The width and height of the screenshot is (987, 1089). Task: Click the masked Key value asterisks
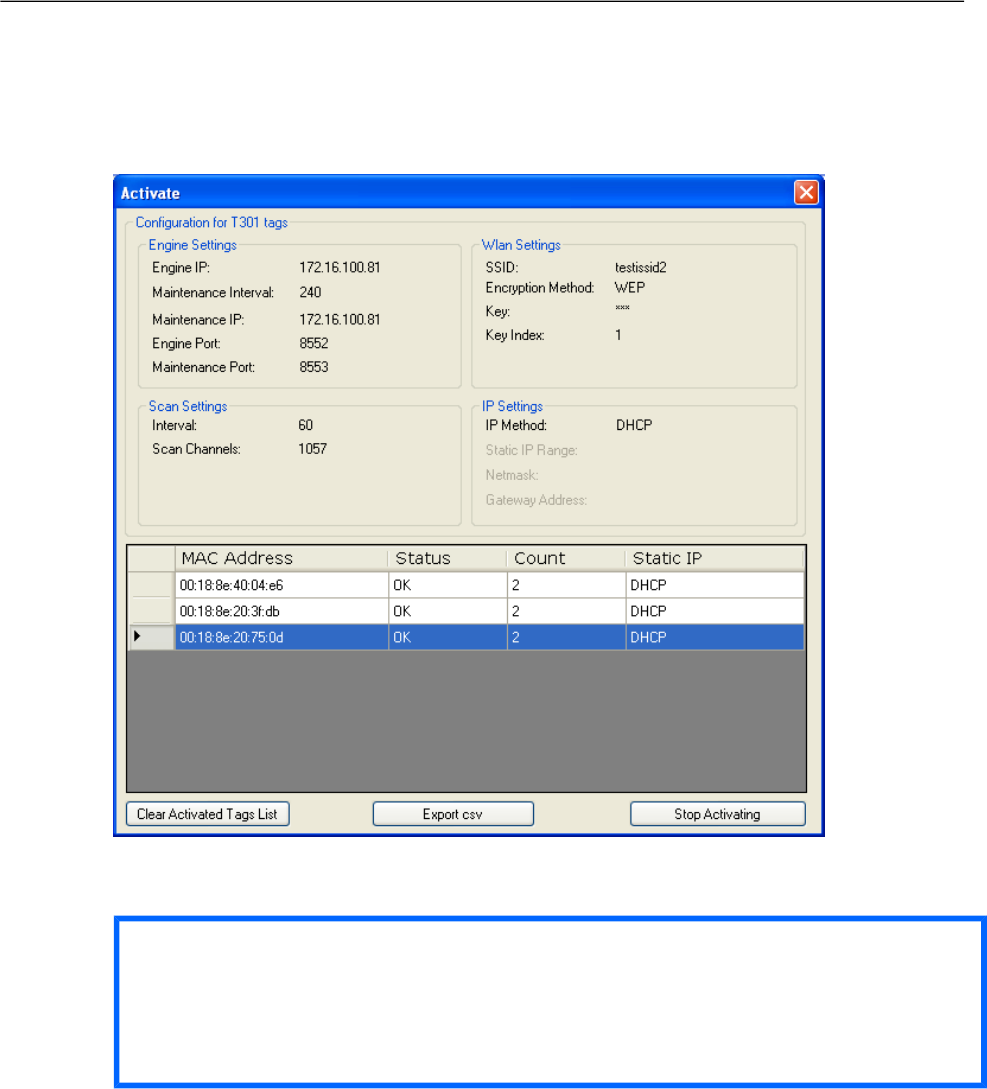coord(622,308)
